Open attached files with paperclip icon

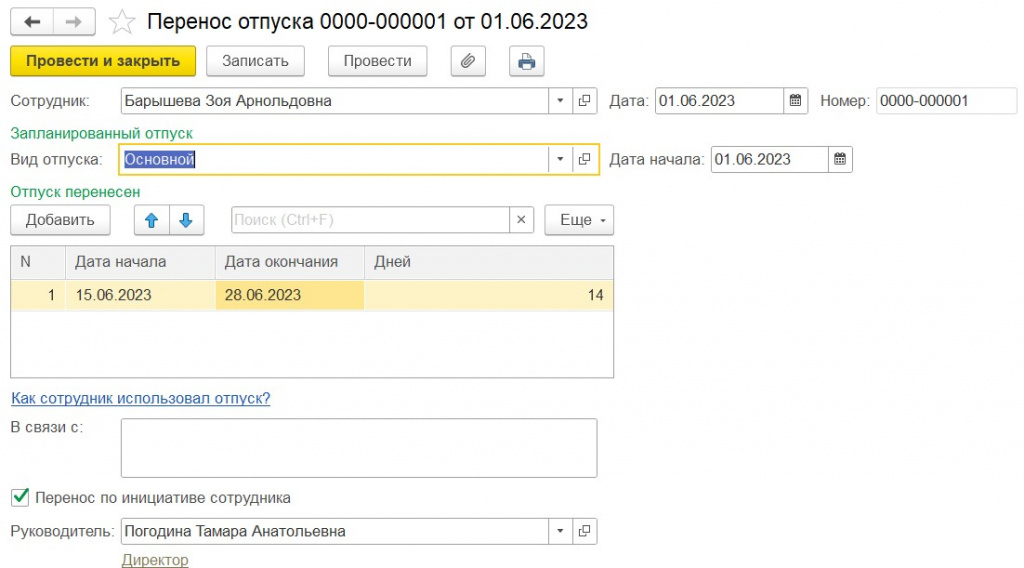coord(468,61)
